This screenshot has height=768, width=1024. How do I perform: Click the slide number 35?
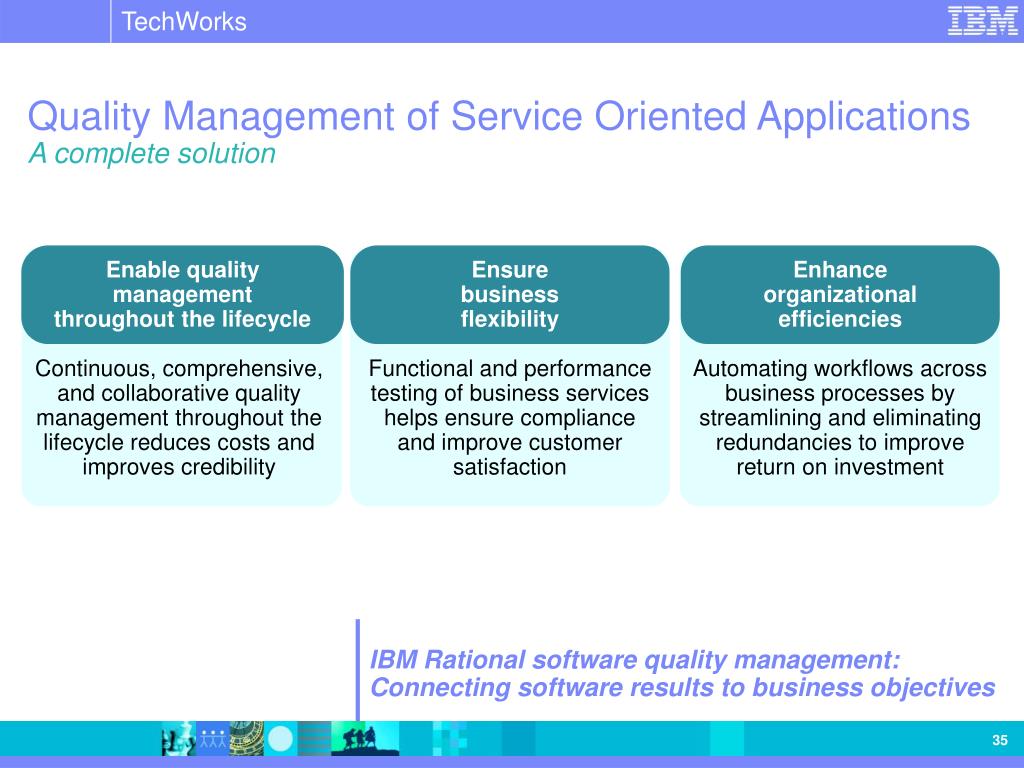point(1000,740)
